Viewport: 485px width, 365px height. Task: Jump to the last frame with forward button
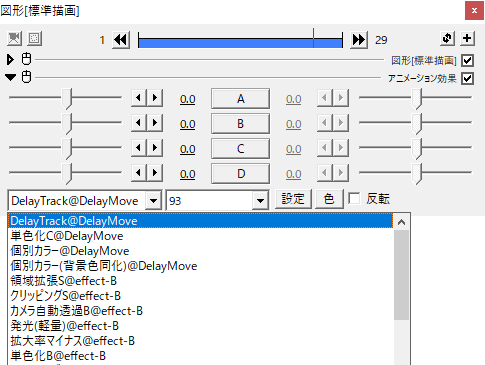pyautogui.click(x=359, y=40)
